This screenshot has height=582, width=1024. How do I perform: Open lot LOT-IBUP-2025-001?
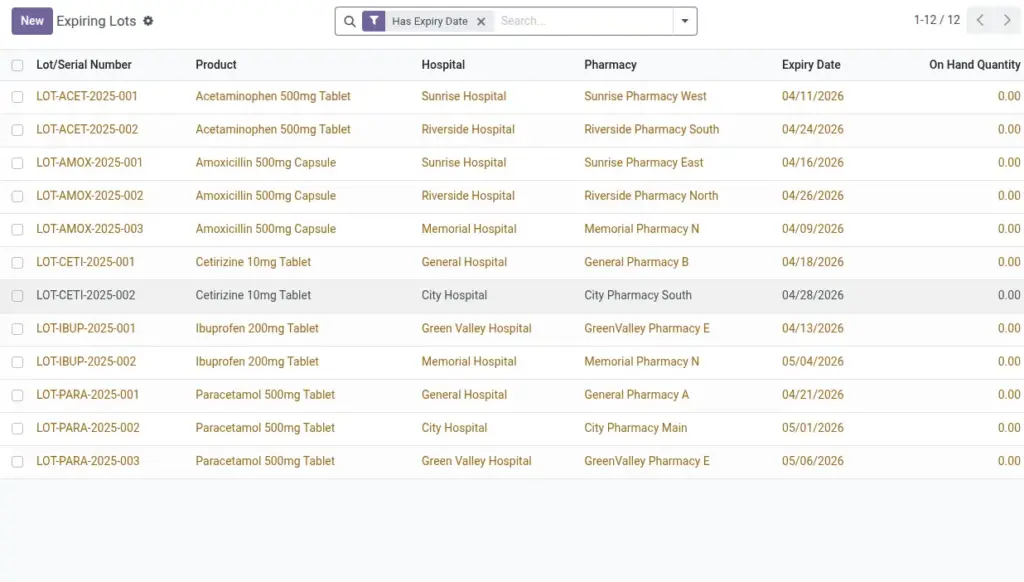(86, 329)
